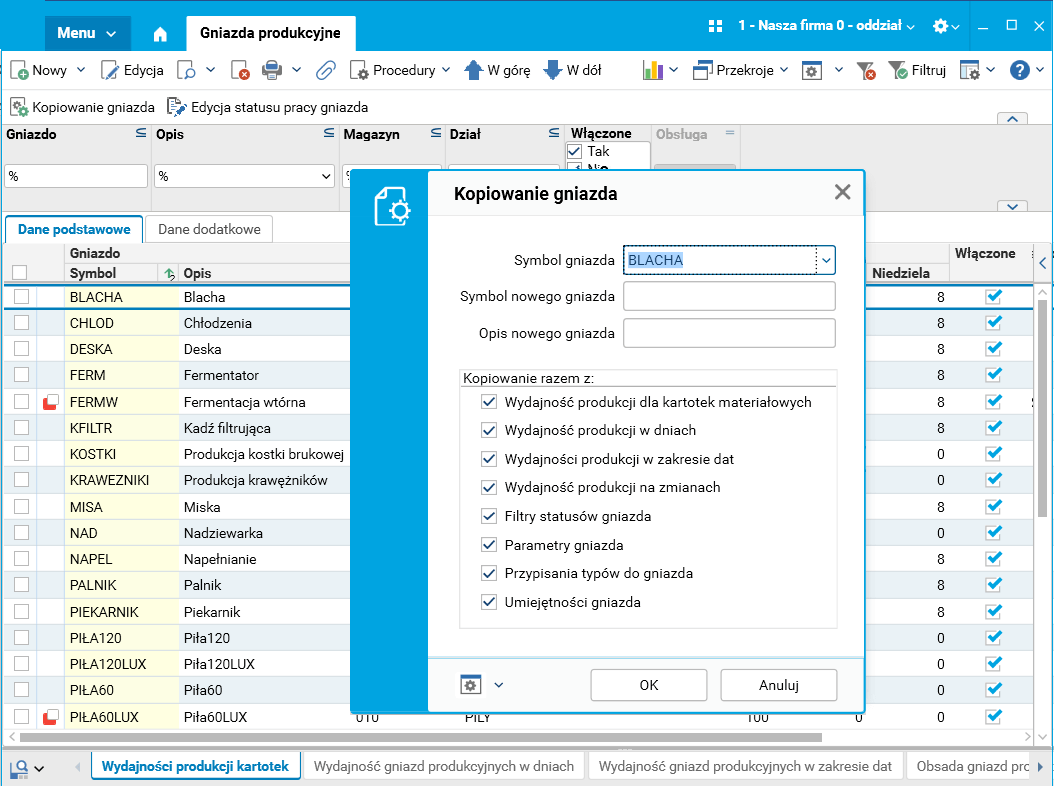
Task: Open the Menu dropdown
Action: click(x=87, y=33)
